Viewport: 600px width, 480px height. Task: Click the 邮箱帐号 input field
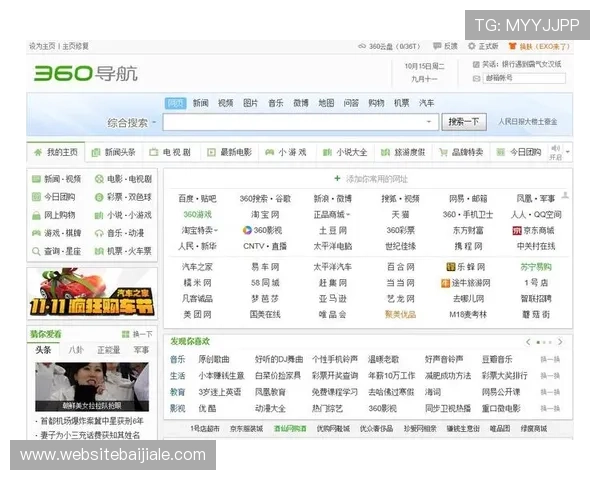tap(524, 78)
